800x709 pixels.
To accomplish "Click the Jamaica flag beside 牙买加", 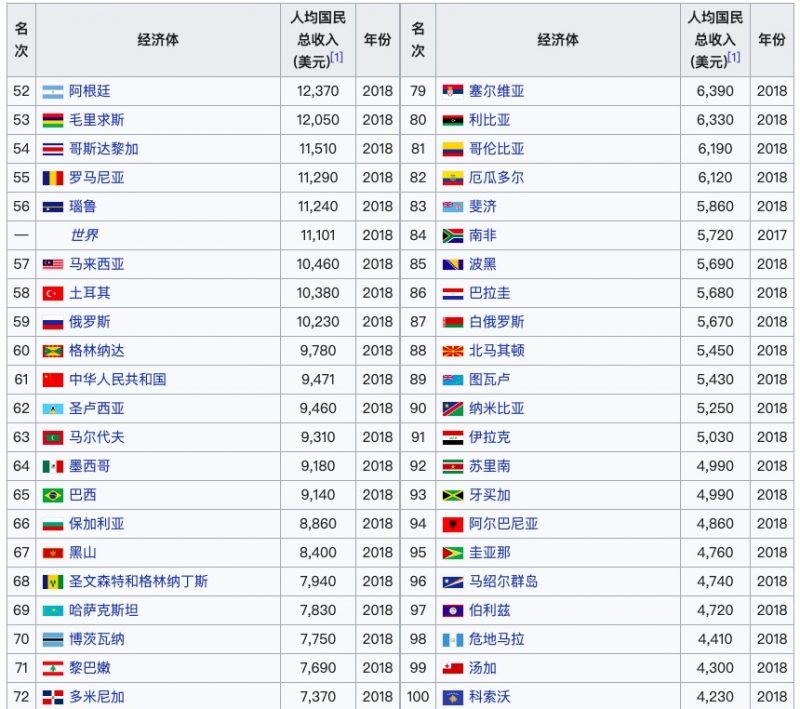I will point(453,495).
